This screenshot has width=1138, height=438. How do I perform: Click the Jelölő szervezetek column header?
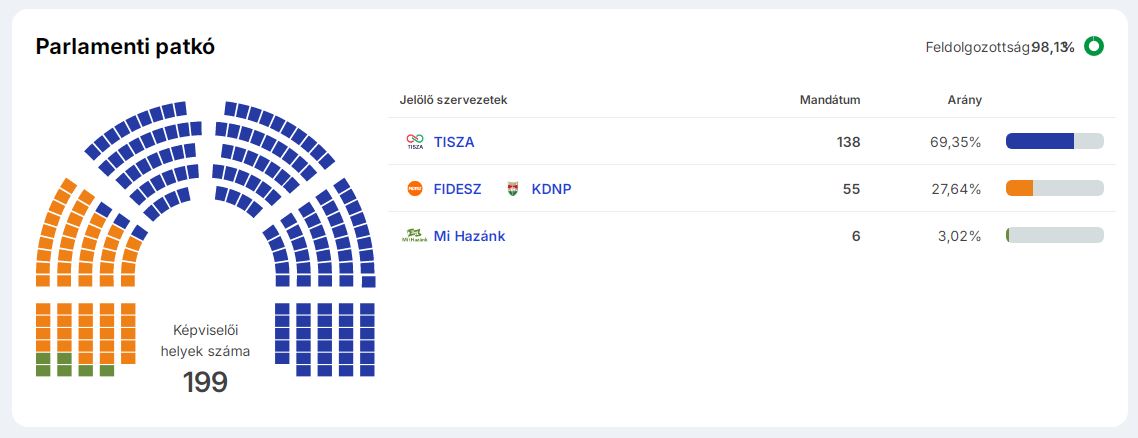point(454,100)
